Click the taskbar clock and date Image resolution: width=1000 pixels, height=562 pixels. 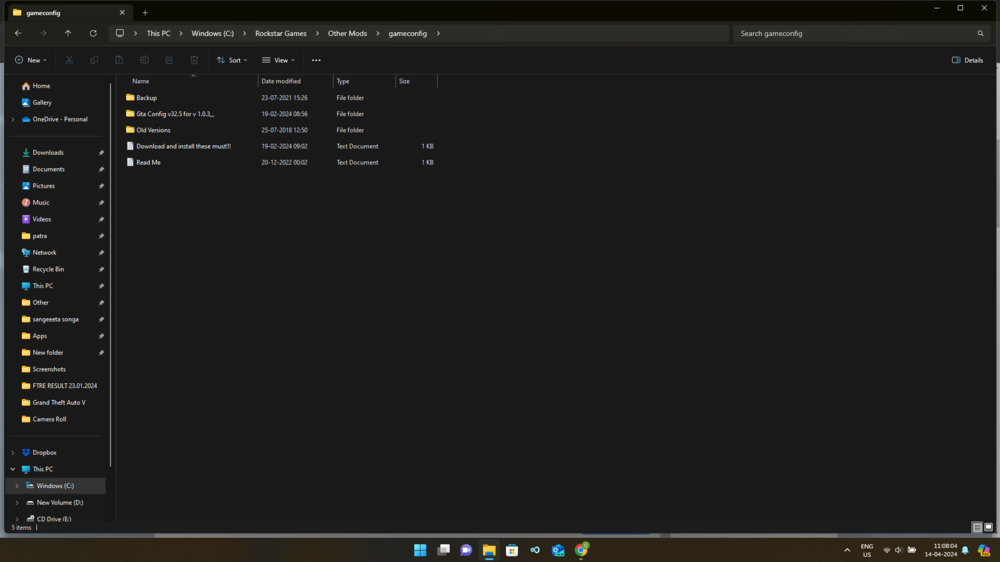pyautogui.click(x=941, y=550)
